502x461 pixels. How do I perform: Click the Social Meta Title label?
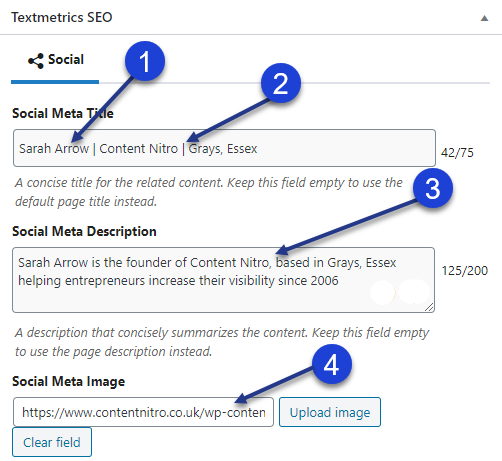pos(63,113)
